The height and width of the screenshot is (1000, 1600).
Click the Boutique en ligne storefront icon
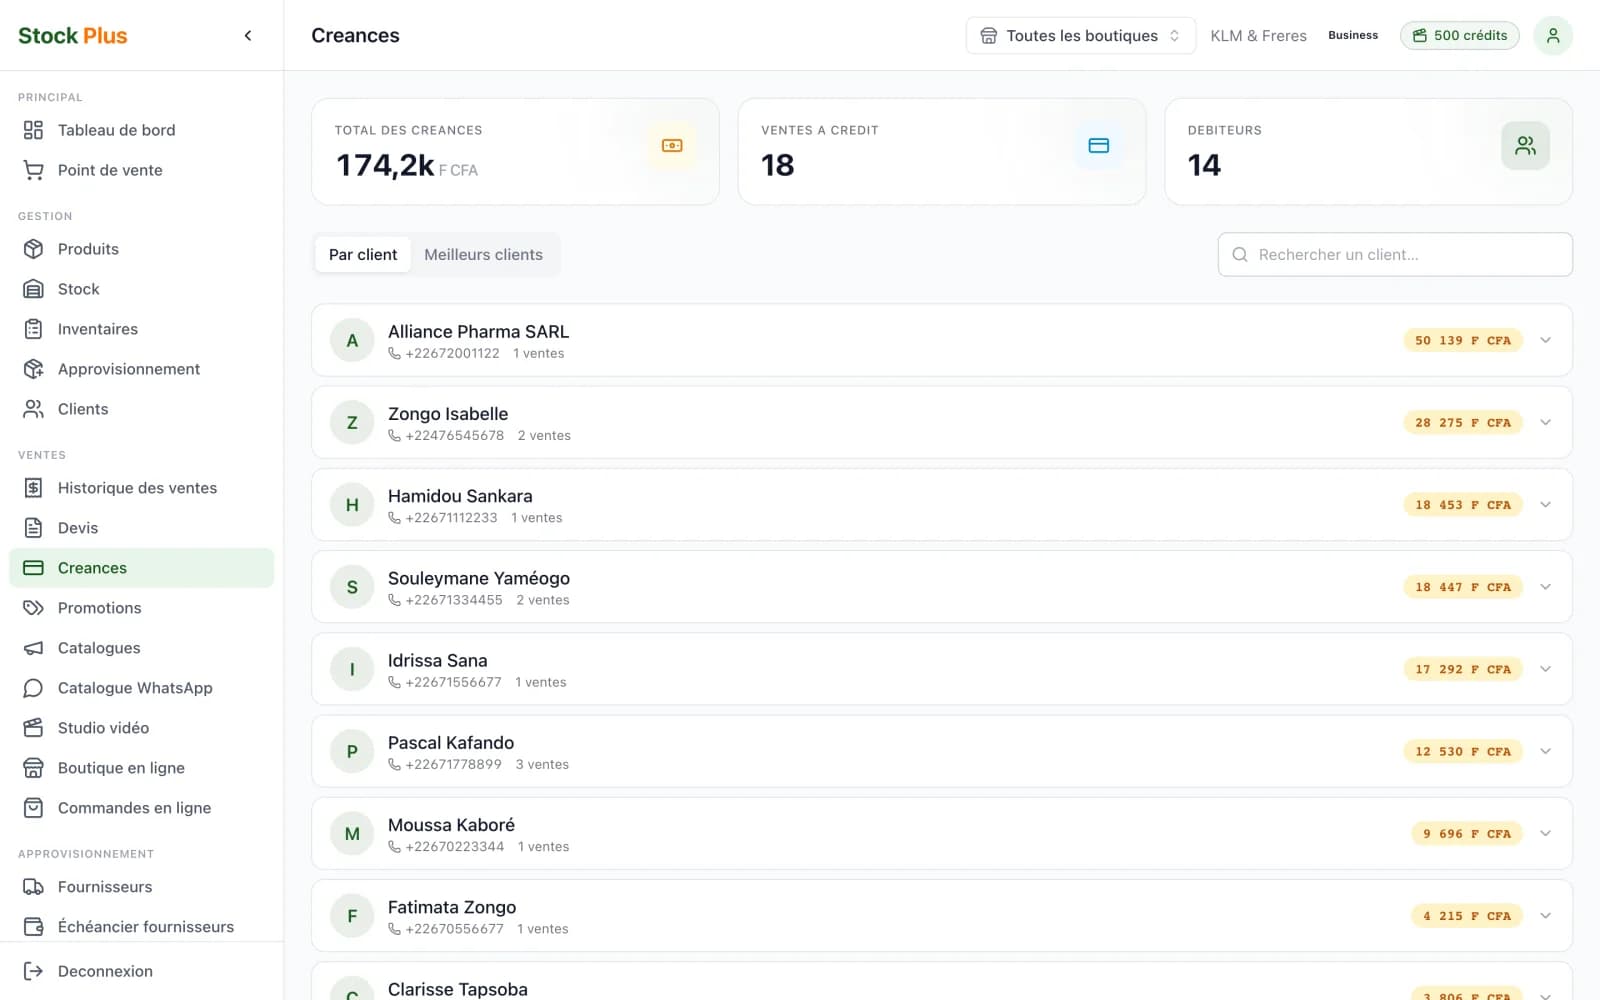(33, 768)
